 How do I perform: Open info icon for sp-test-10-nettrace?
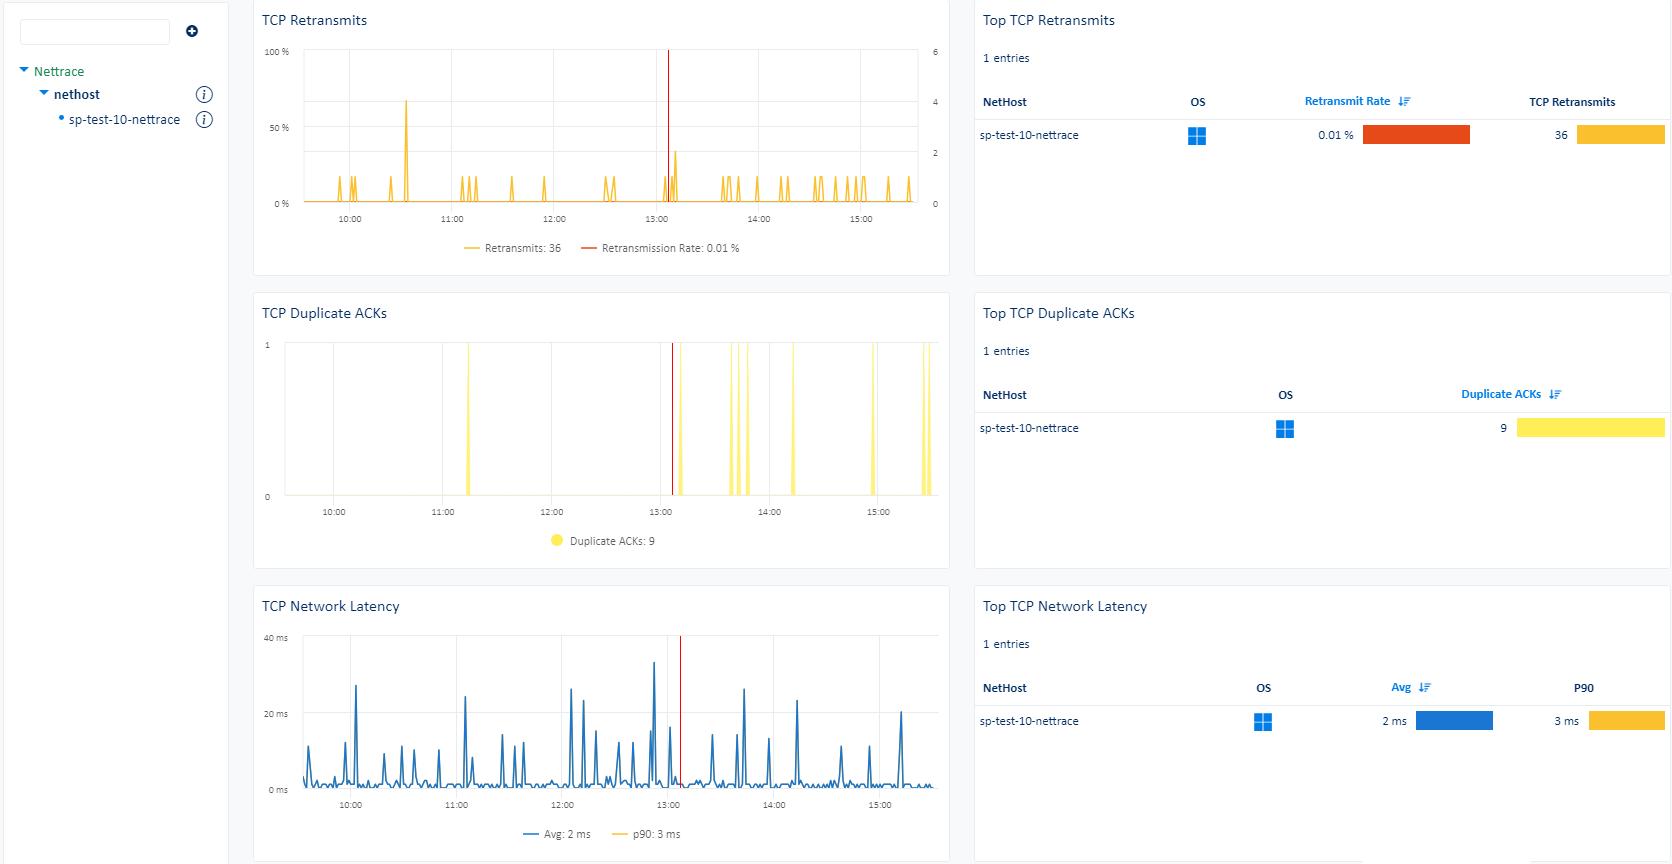tap(204, 120)
